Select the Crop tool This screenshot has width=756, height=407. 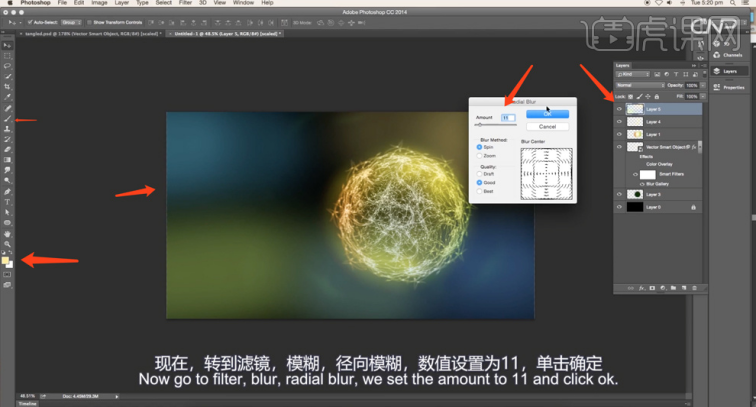click(x=7, y=87)
